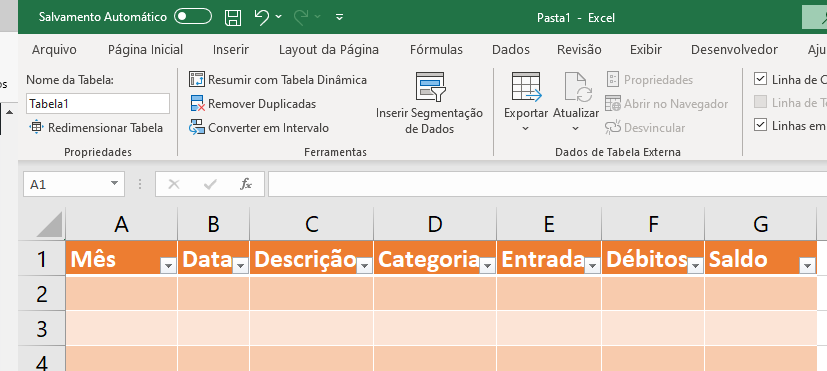Select column D header
Screen dimensions: 827x371
coord(435,224)
